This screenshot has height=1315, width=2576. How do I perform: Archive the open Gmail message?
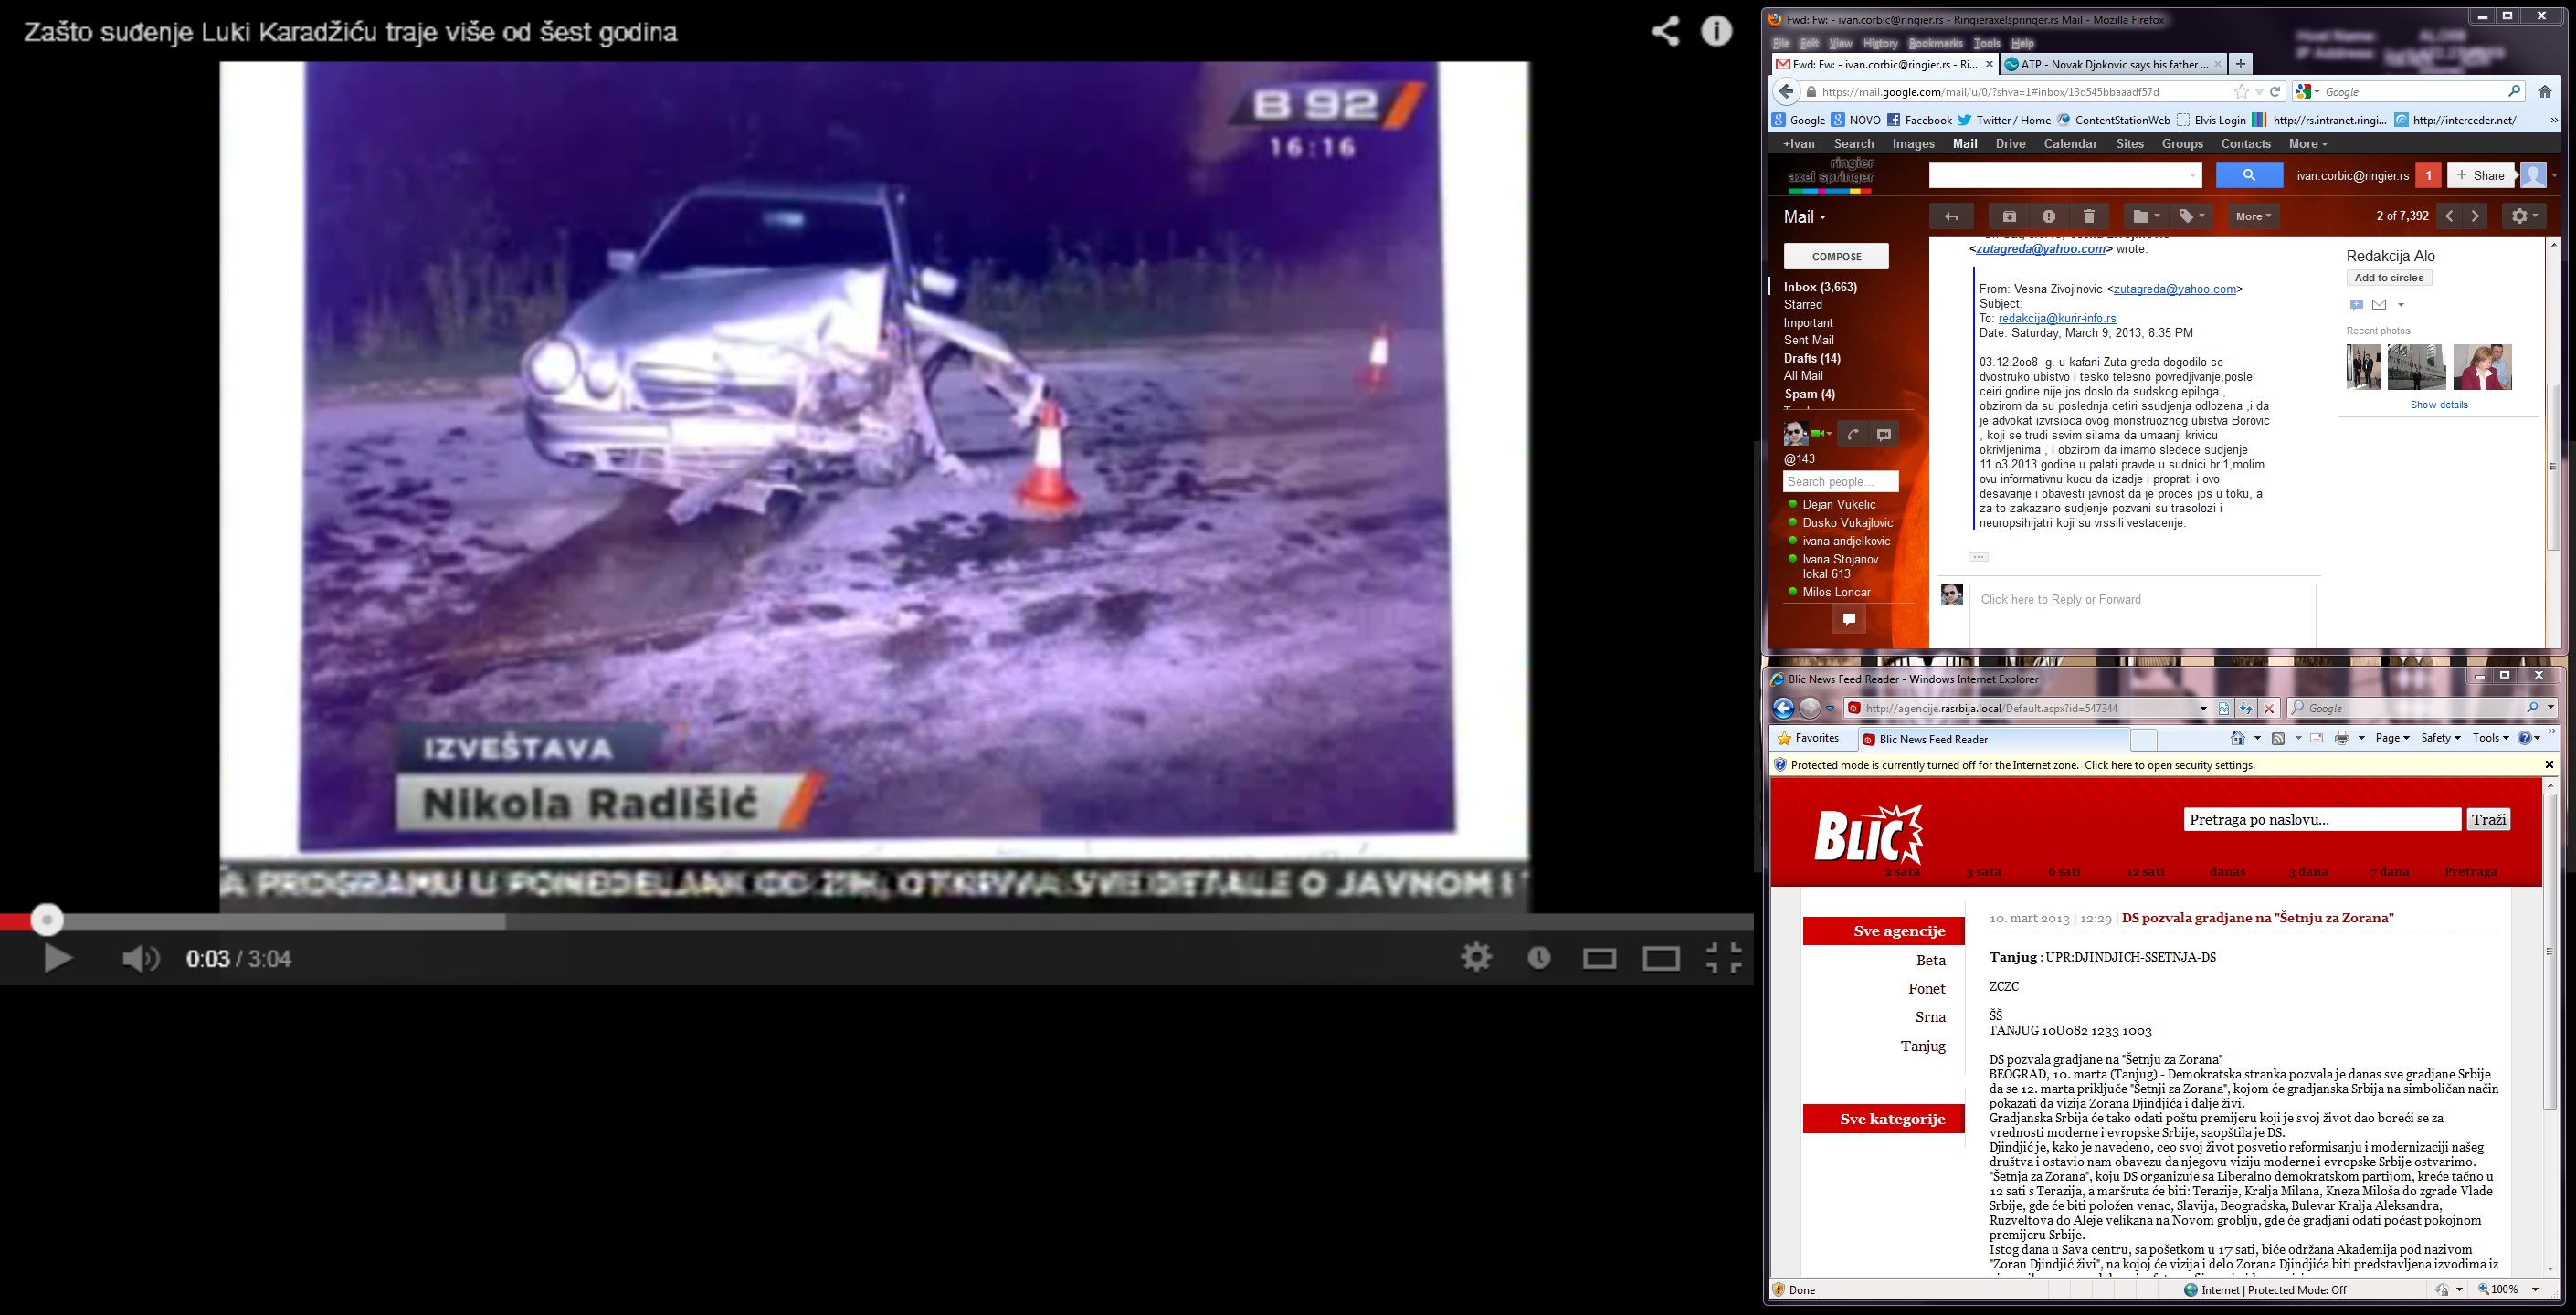2009,216
